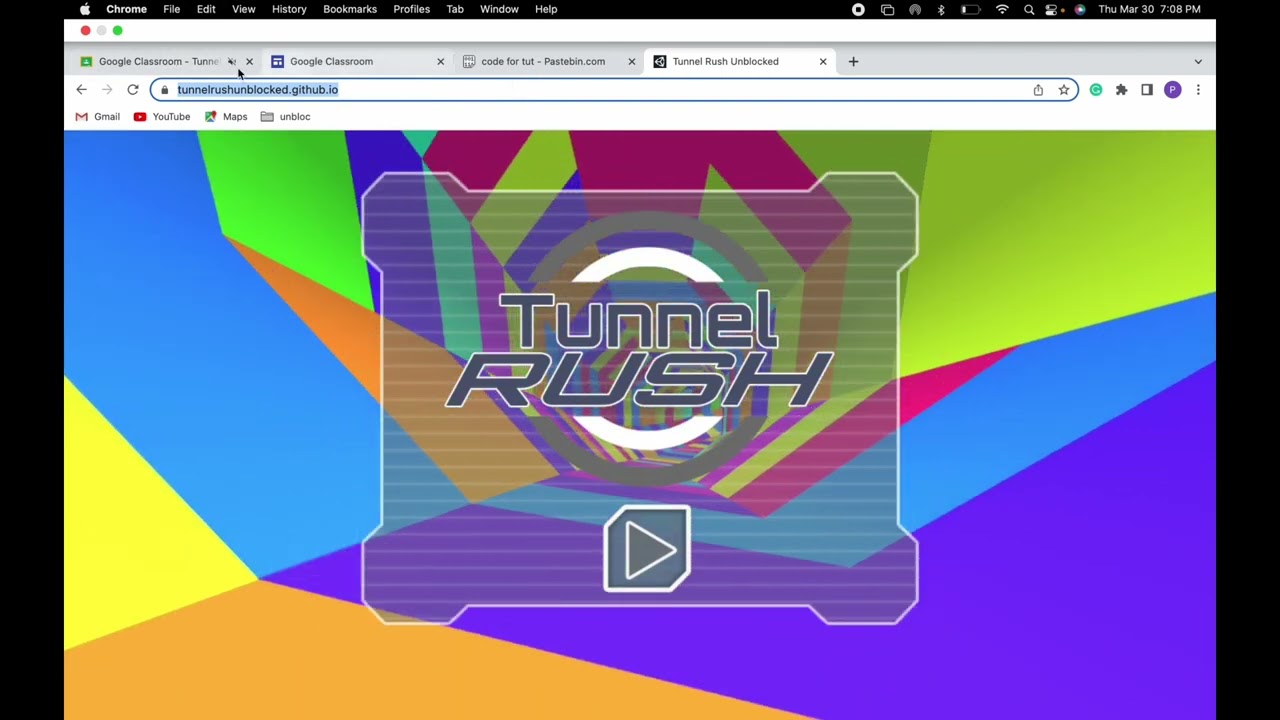Open Spotlight search magnifier
The height and width of the screenshot is (720, 1280).
pos(1029,9)
